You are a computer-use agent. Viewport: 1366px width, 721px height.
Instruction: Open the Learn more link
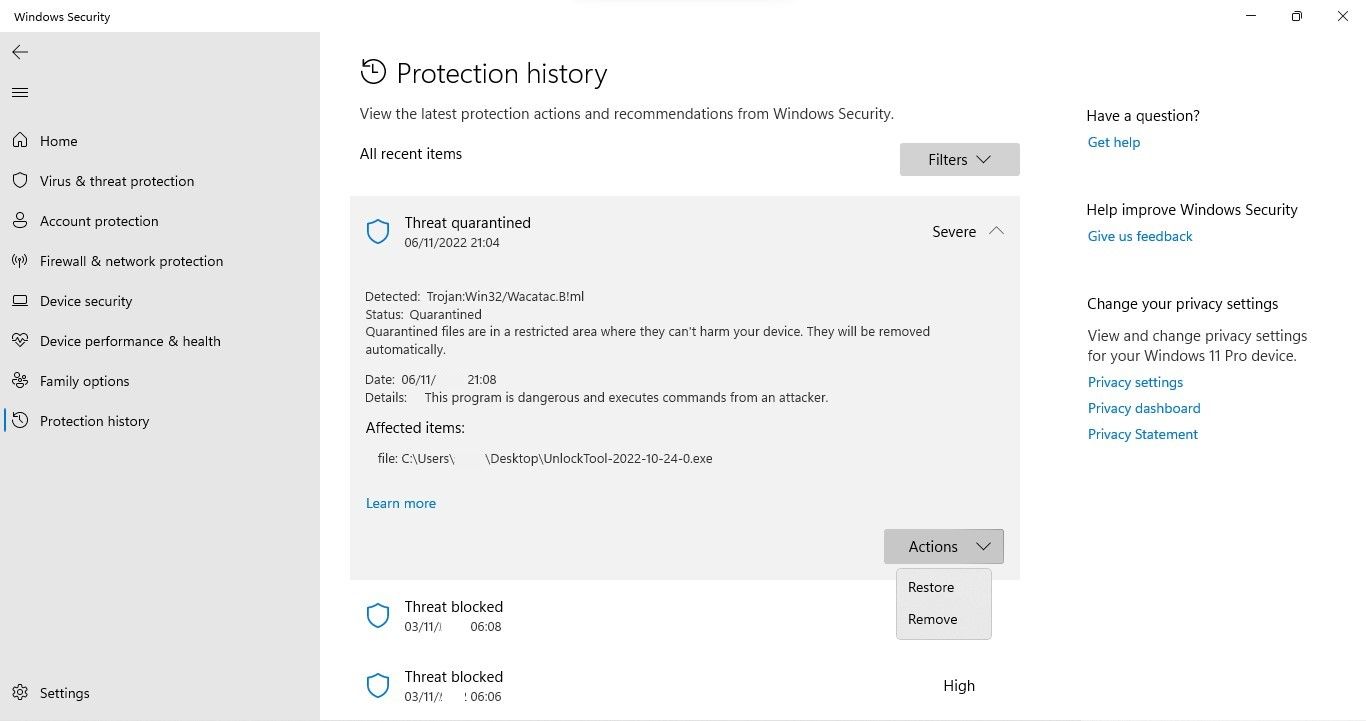(x=400, y=503)
